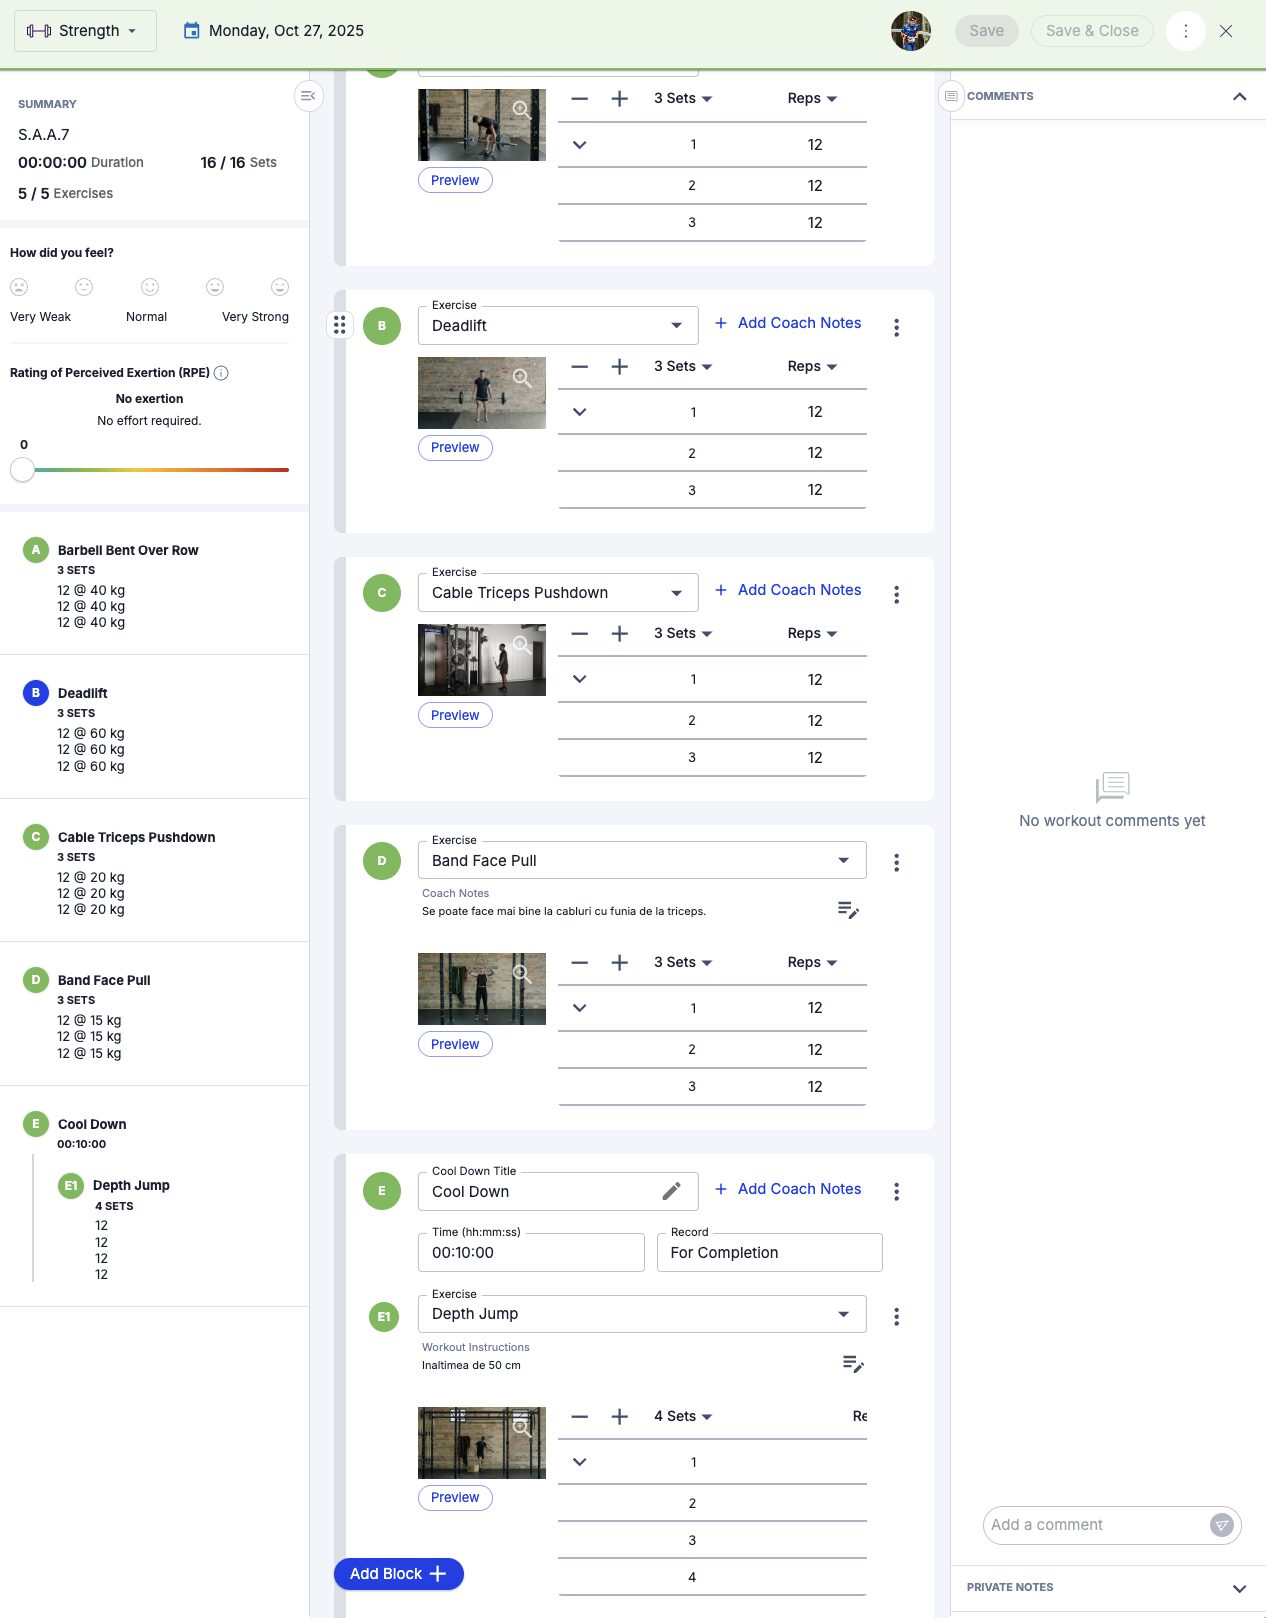Remove a set from Band Face Pull
The image size is (1266, 1618).
(x=580, y=963)
